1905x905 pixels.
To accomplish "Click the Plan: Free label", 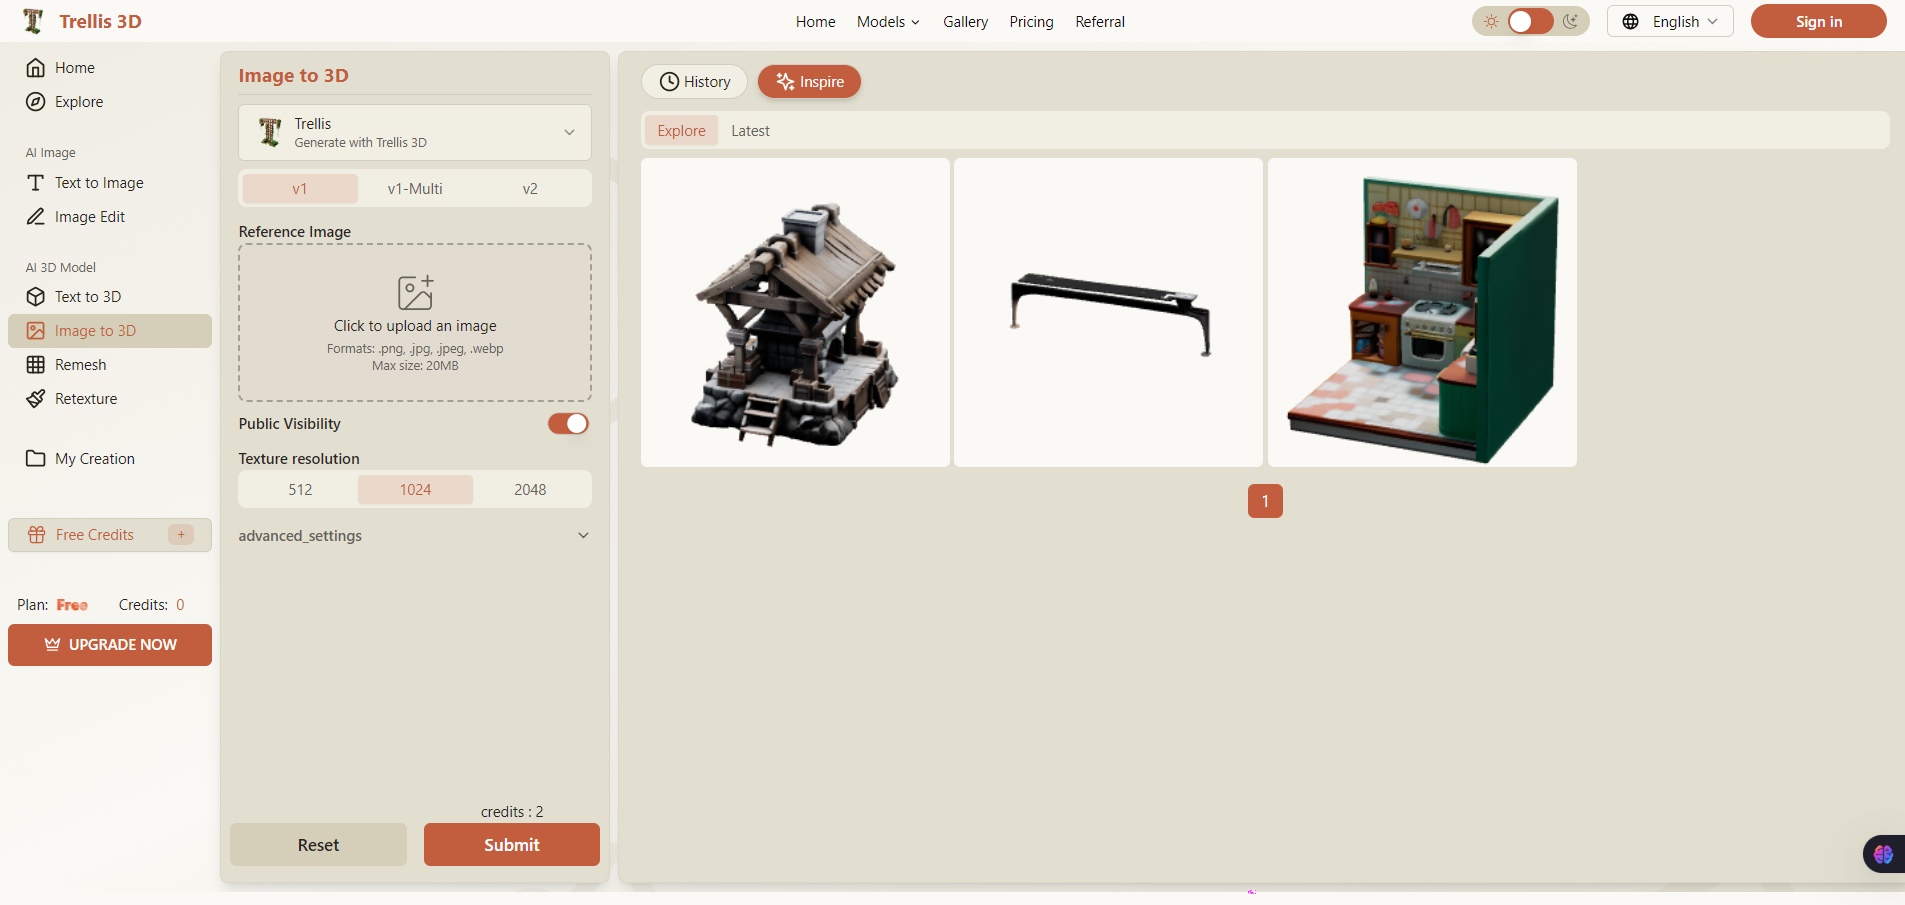I will point(52,605).
